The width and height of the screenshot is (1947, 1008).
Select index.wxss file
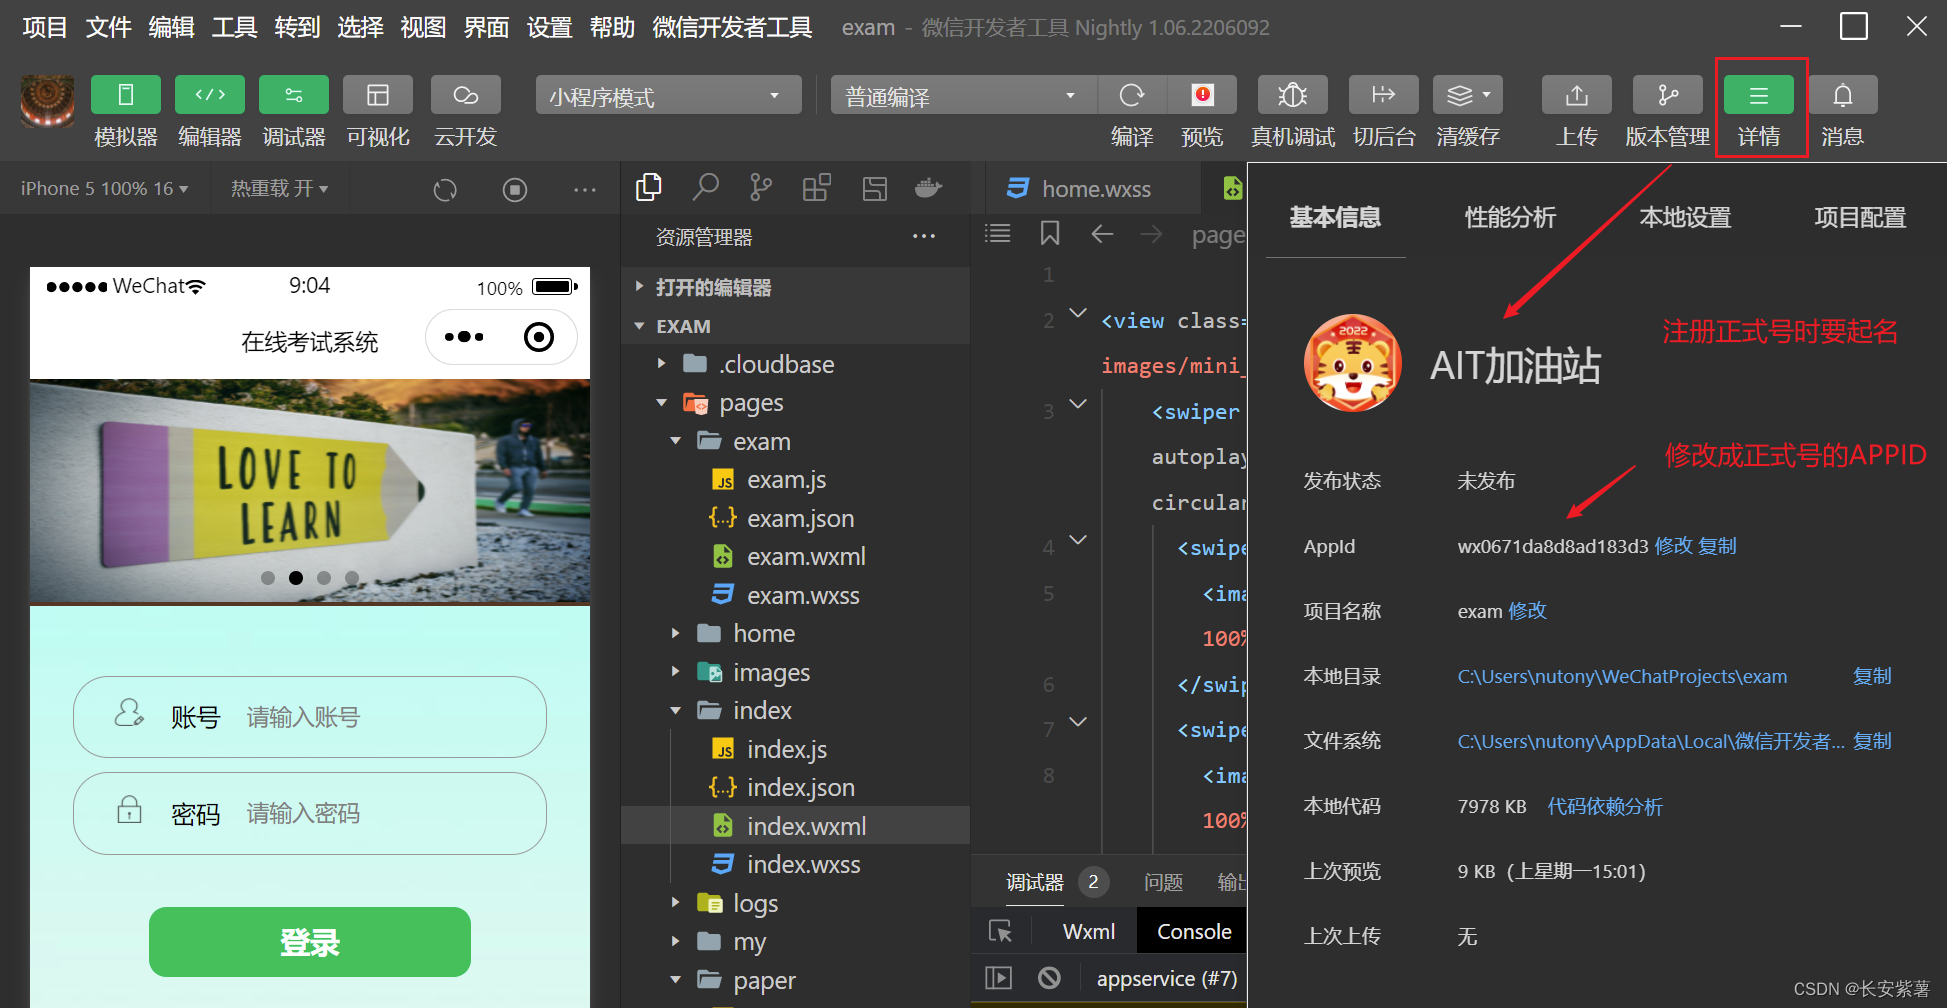coord(796,865)
